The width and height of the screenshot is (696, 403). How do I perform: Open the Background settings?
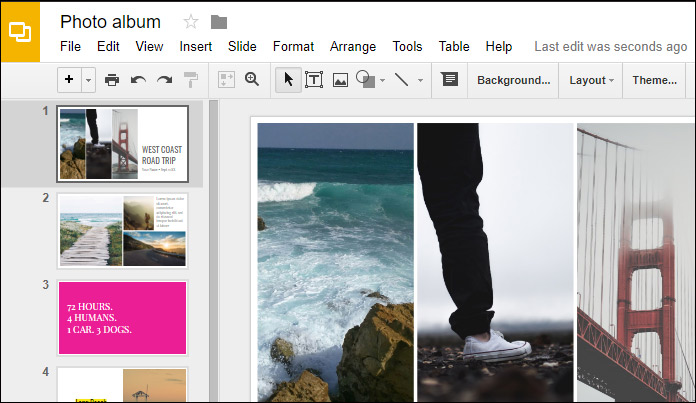[x=514, y=80]
